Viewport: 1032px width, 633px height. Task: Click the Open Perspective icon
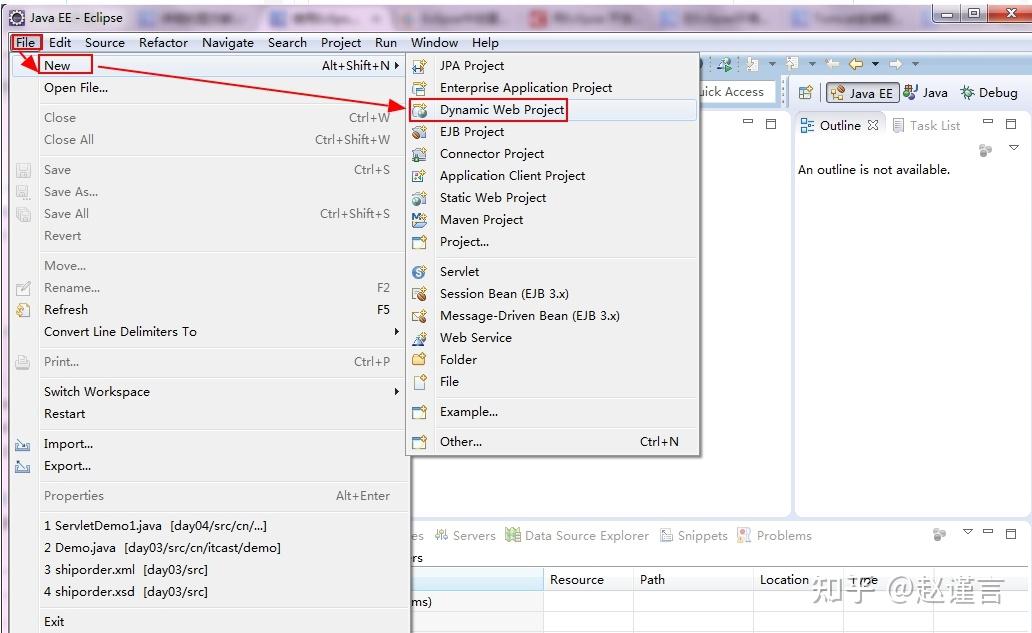[x=807, y=93]
